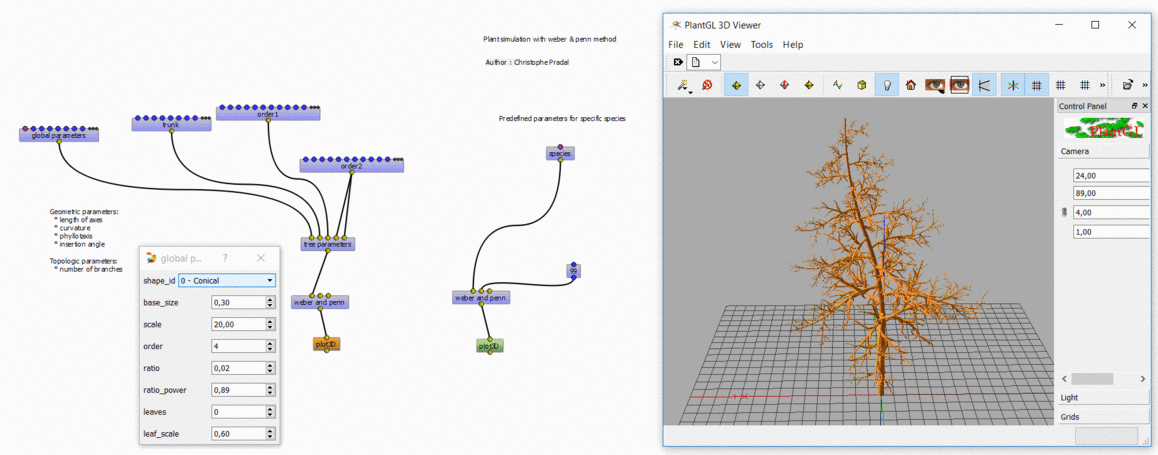
Task: Toggle the perspective camera icon
Action: [x=984, y=85]
